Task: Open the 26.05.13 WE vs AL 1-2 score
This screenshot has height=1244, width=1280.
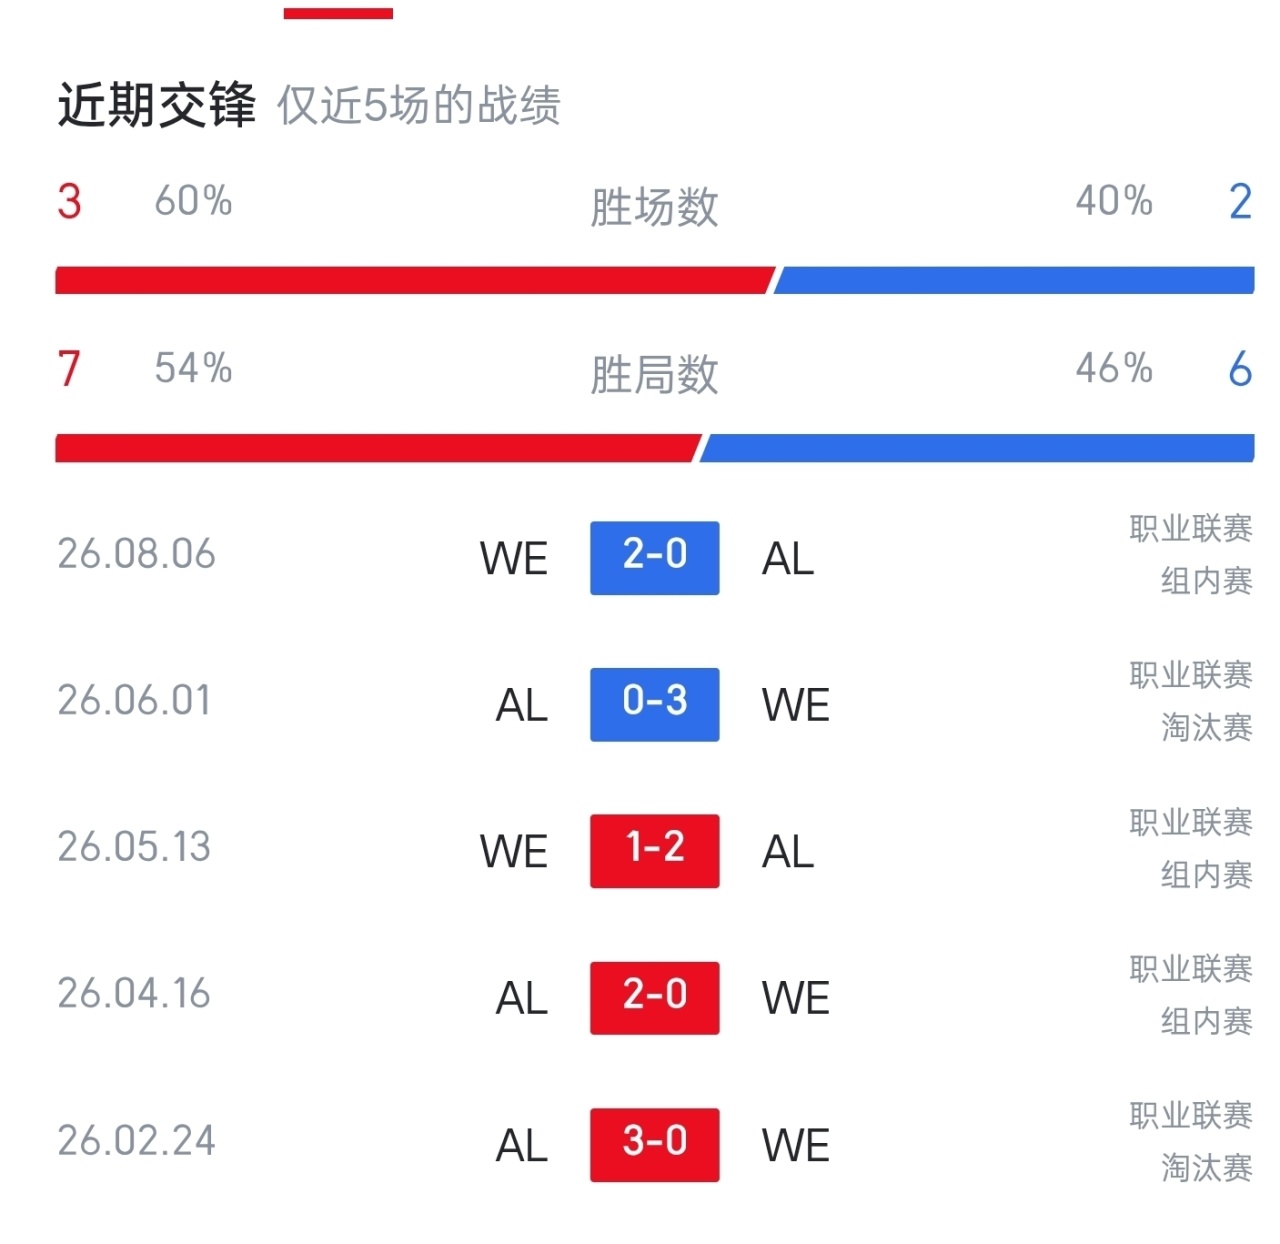Action: [x=654, y=851]
